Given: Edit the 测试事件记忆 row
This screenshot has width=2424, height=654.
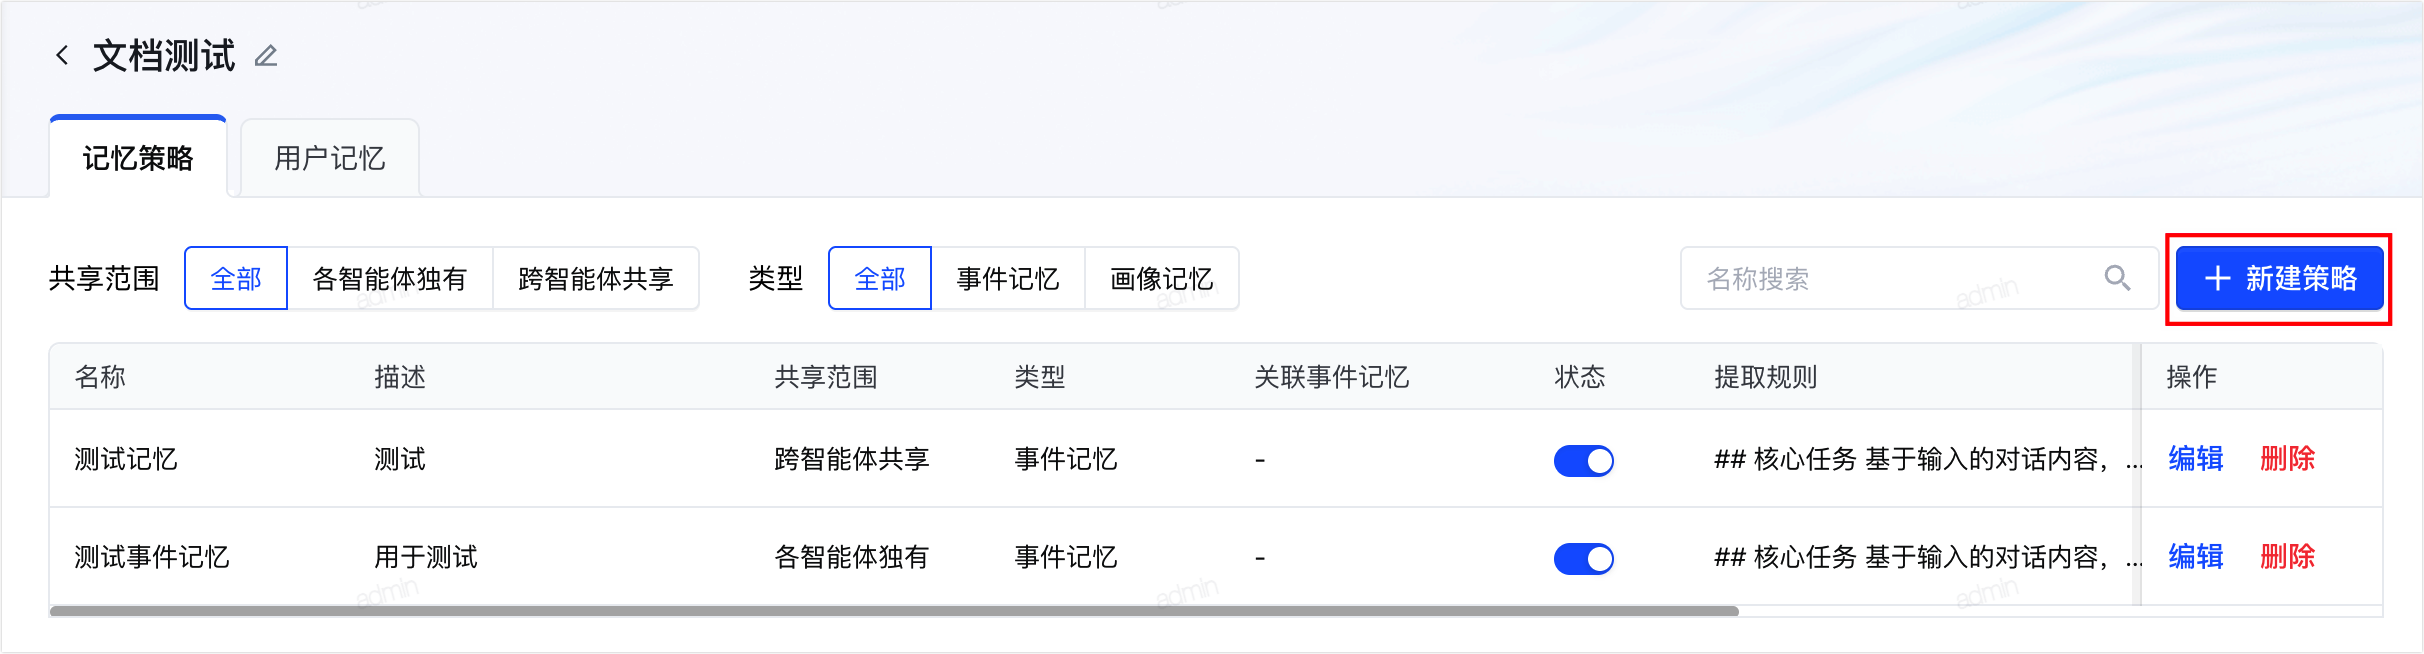Looking at the screenshot, I should click(2196, 557).
